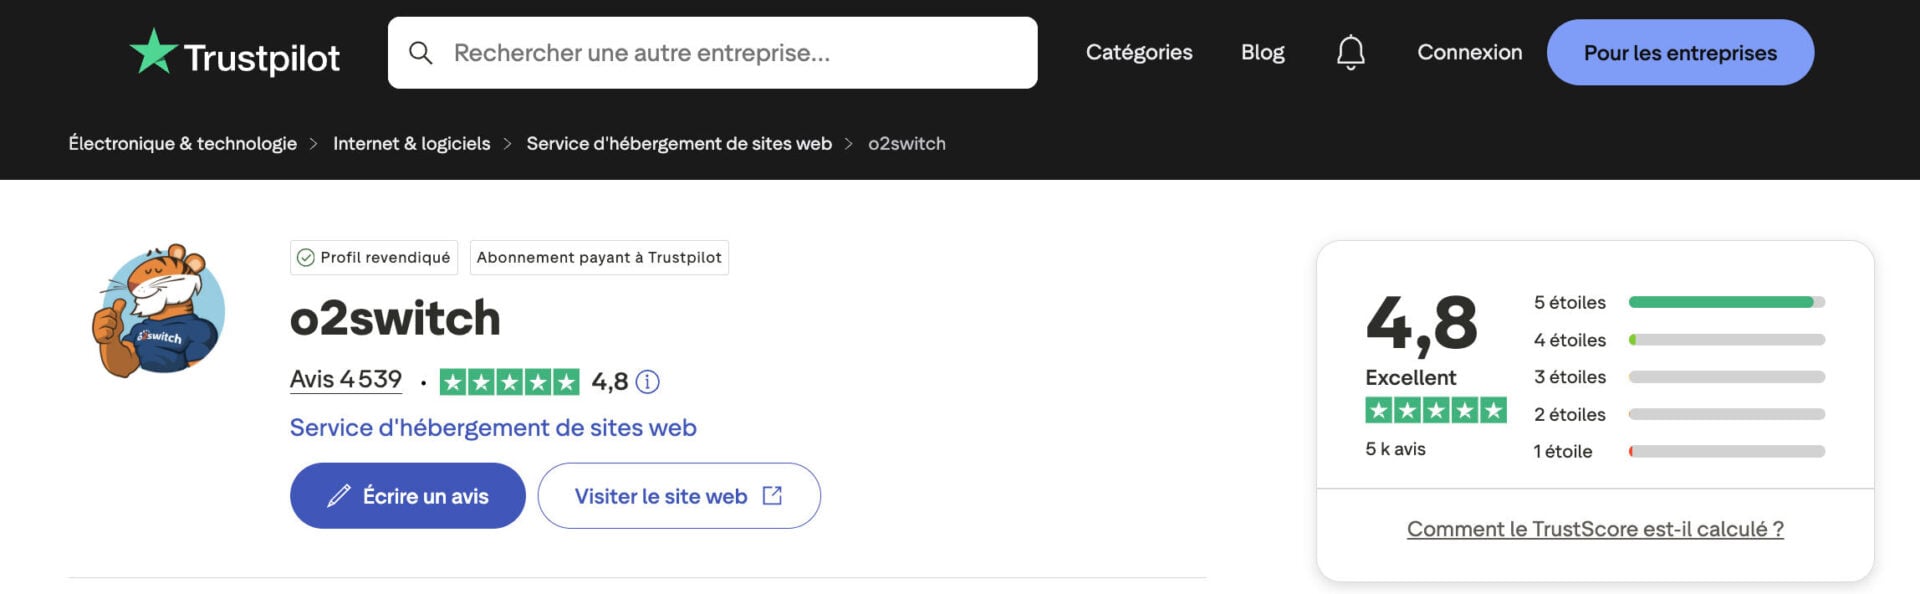Image resolution: width=1920 pixels, height=594 pixels.
Task: Open Électronique & technologie breadcrumb
Action: pos(182,143)
